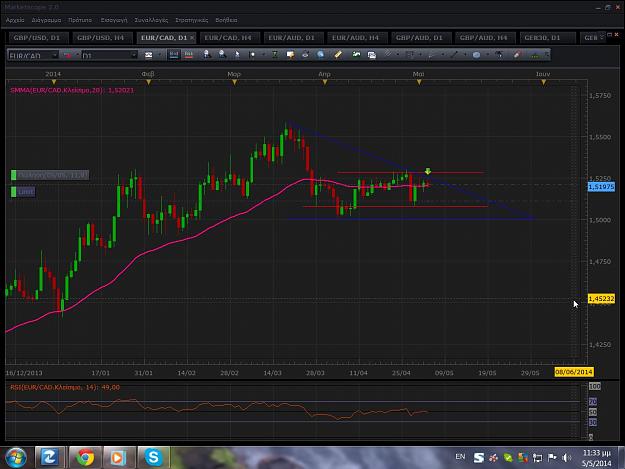Select the parallel lines drawing tool
The image size is (625, 469).
[x=387, y=54]
